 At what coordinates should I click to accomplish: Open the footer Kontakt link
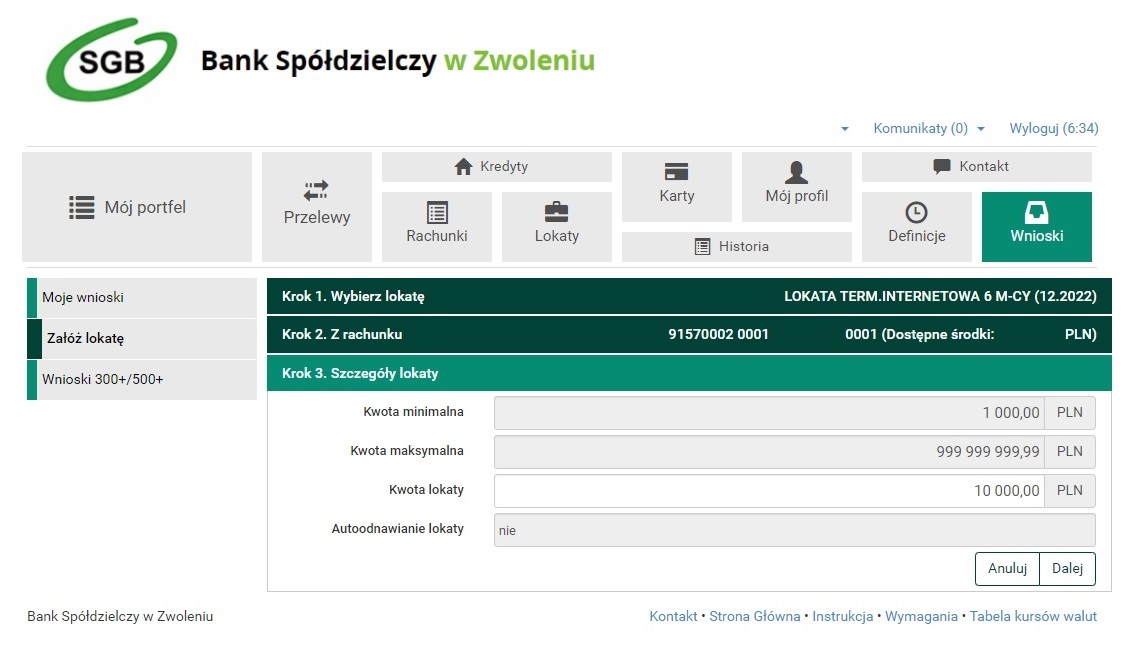673,617
